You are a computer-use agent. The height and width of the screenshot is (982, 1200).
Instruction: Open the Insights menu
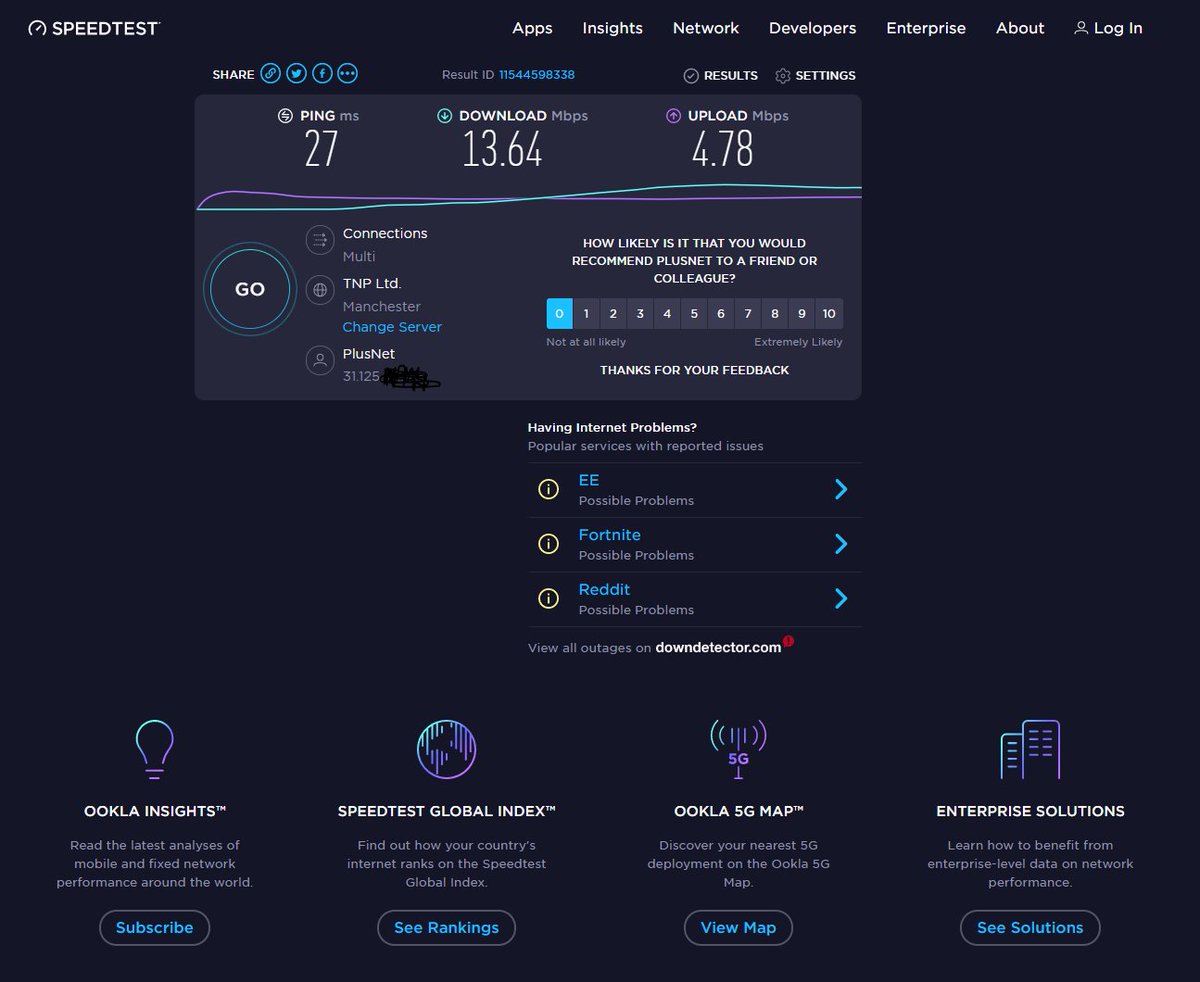pos(613,28)
